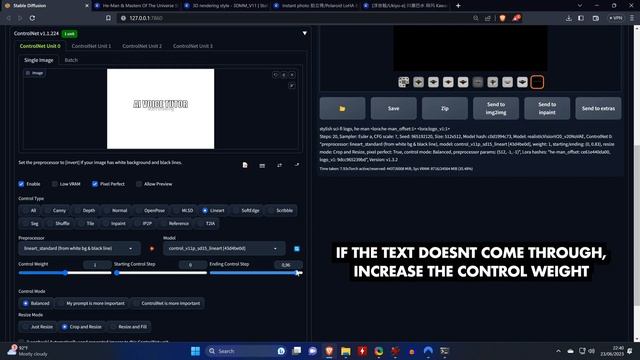Click Send to img2img
The width and height of the screenshot is (640, 360).
coord(496,109)
